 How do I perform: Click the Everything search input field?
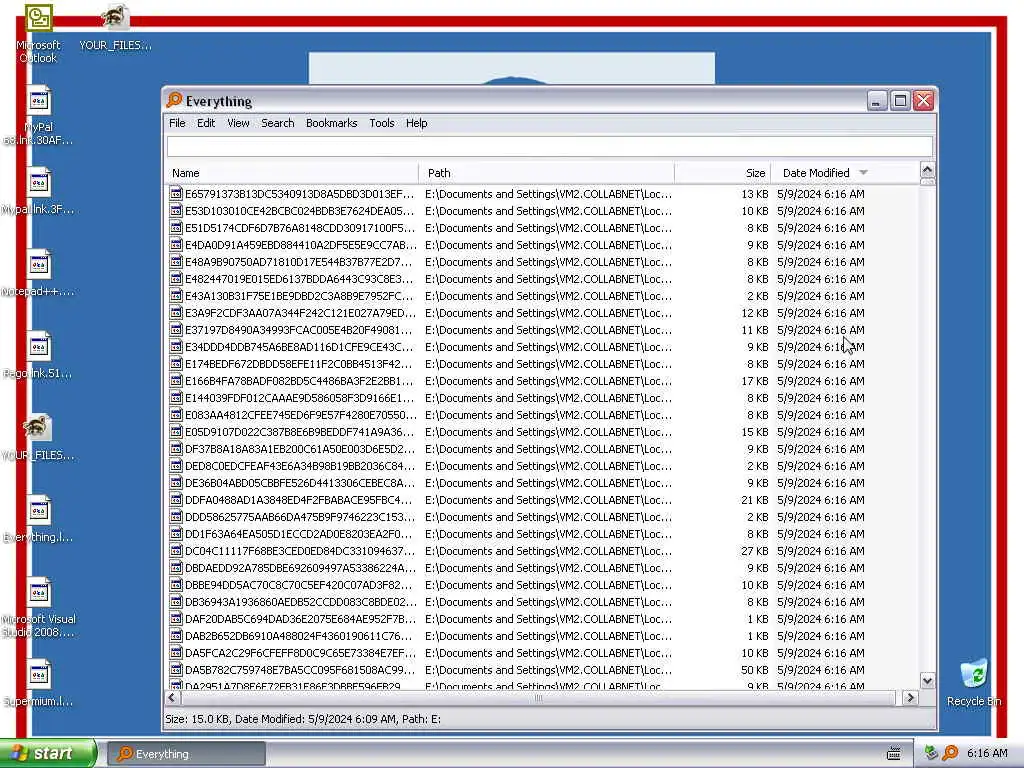tap(550, 146)
